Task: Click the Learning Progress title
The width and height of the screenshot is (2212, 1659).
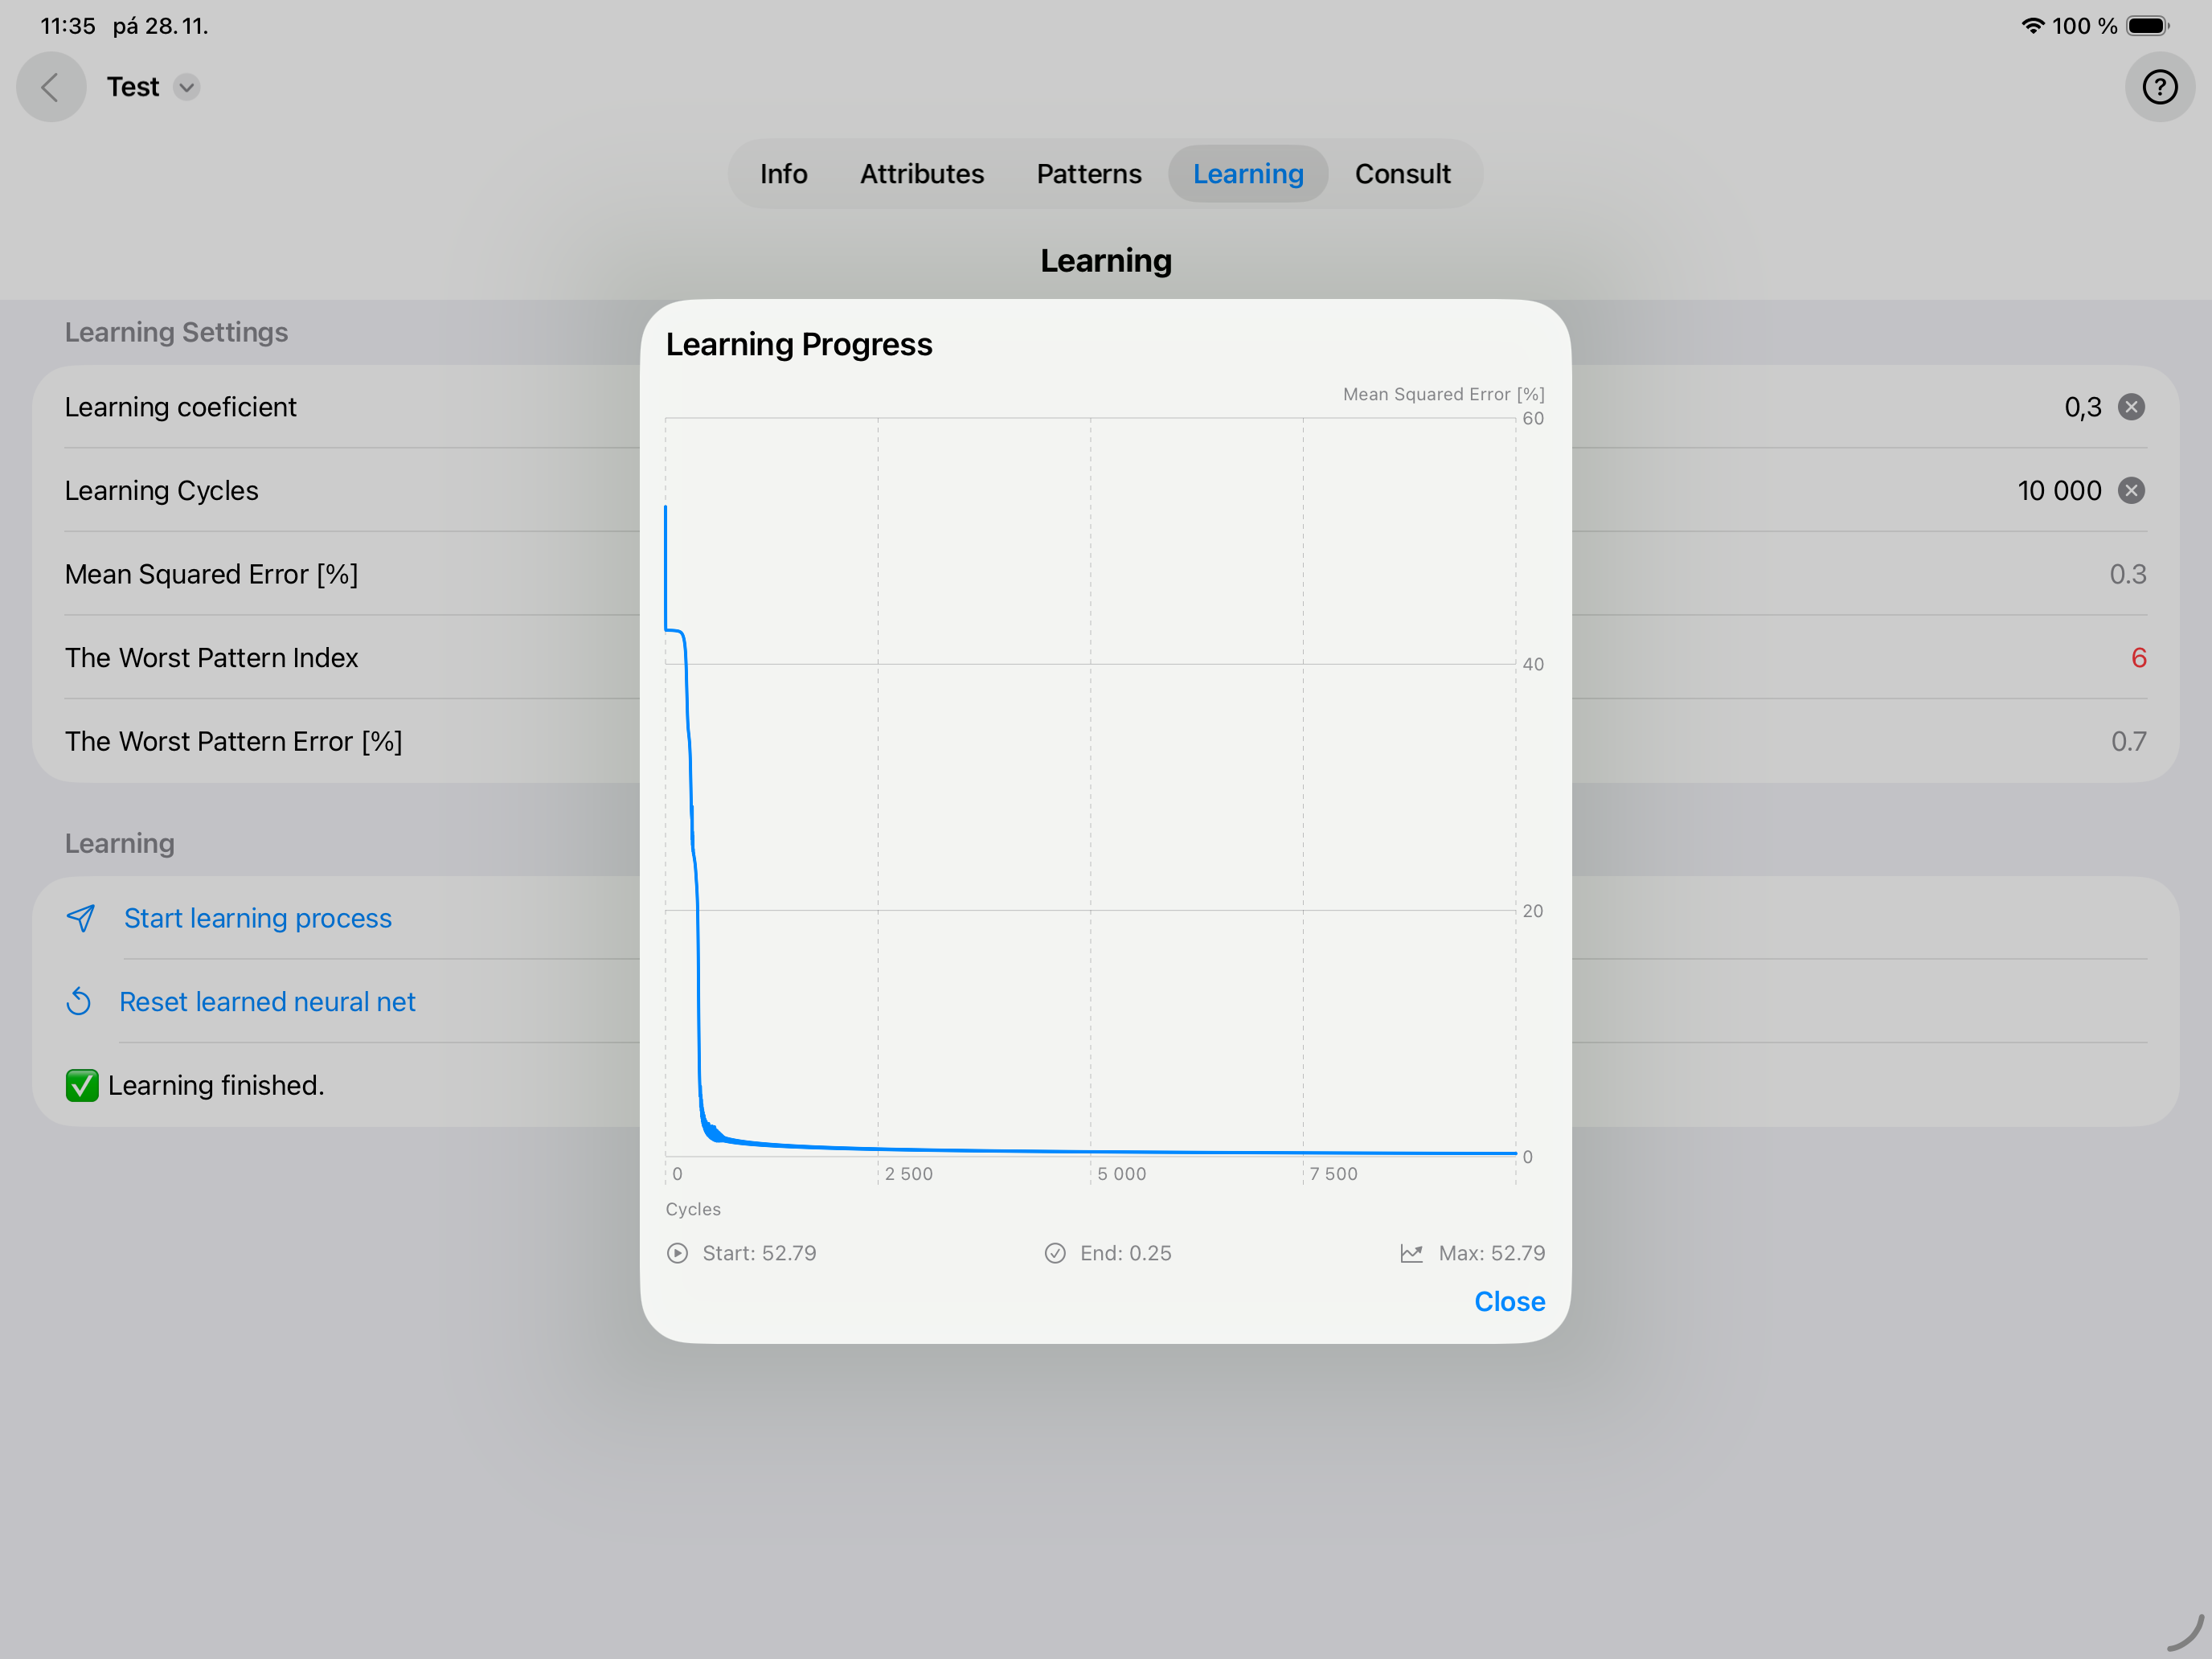Action: 799,344
